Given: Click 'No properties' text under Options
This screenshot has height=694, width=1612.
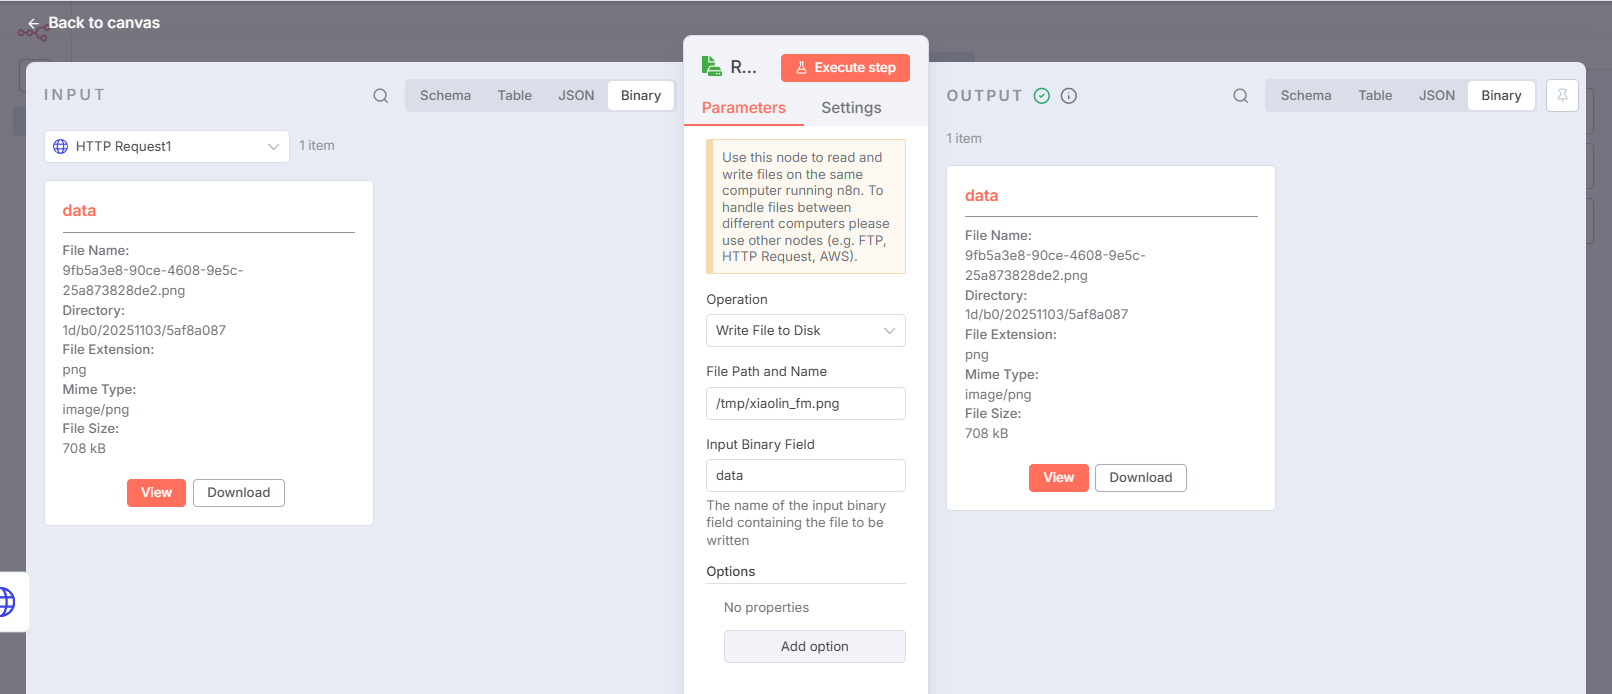Looking at the screenshot, I should click(766, 608).
